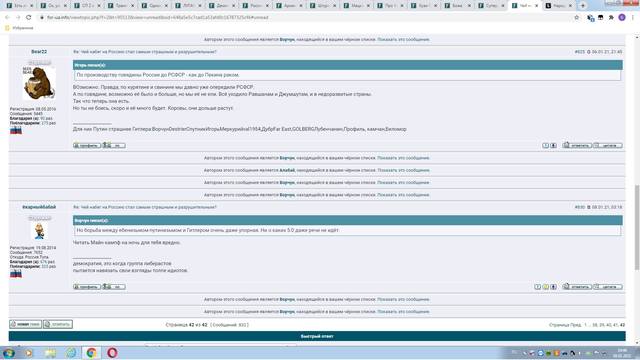
Task: Click the vertical page scrollbar thumb
Action: click(x=636, y=227)
